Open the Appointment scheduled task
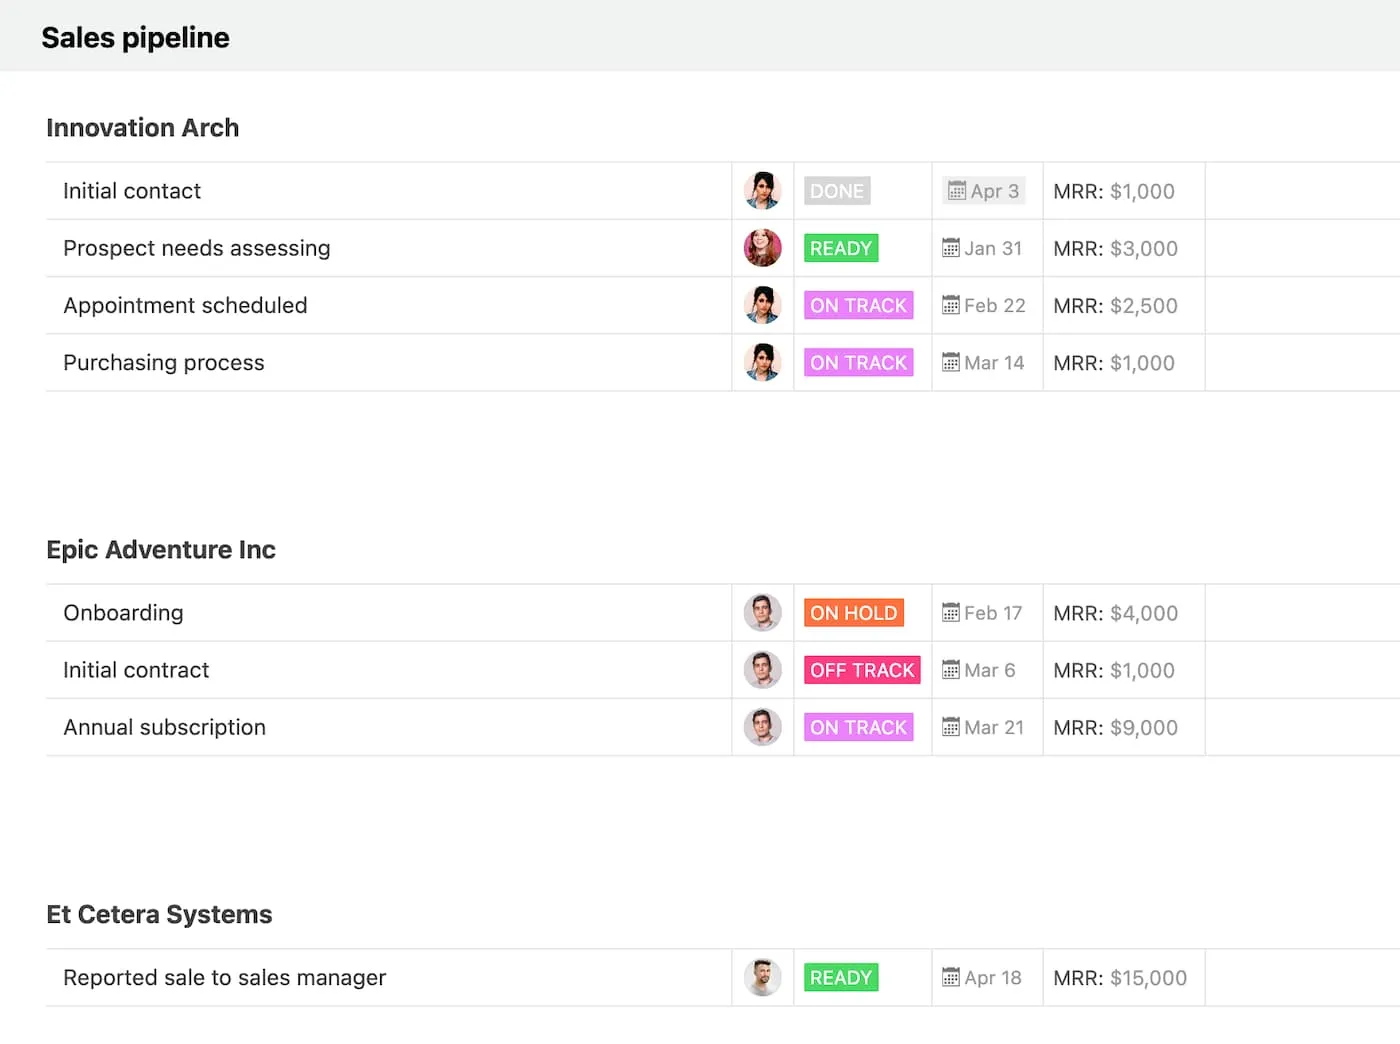 (185, 306)
